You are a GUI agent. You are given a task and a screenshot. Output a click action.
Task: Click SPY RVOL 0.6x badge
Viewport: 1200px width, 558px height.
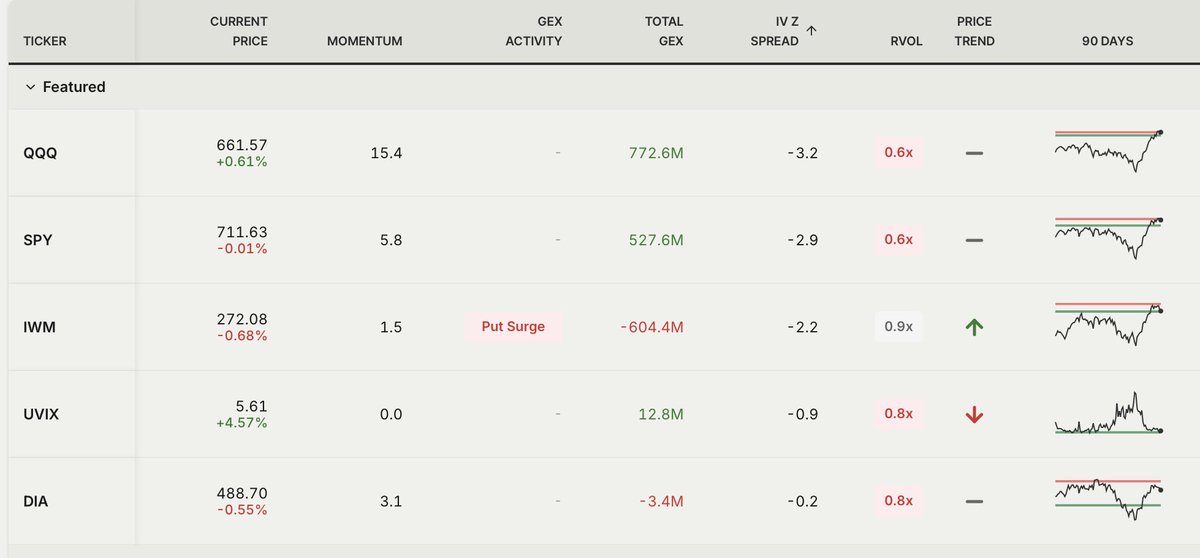click(x=899, y=240)
